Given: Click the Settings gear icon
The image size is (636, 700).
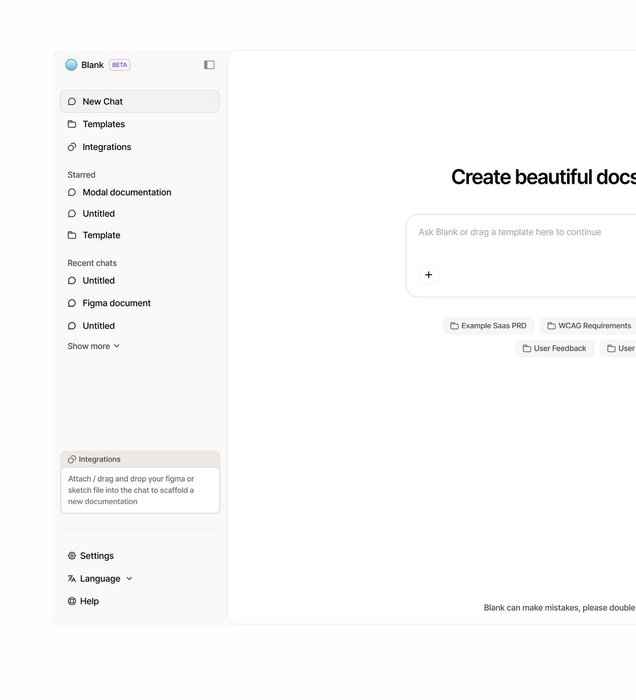Looking at the screenshot, I should pos(71,556).
